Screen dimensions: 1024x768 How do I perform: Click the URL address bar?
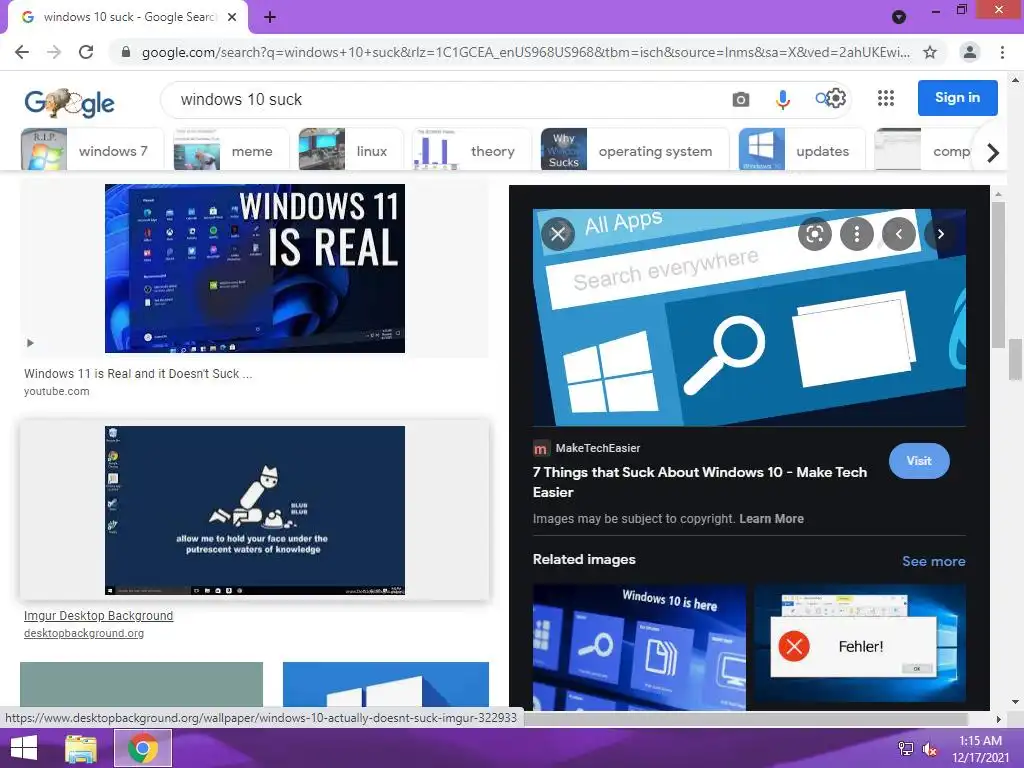click(526, 52)
